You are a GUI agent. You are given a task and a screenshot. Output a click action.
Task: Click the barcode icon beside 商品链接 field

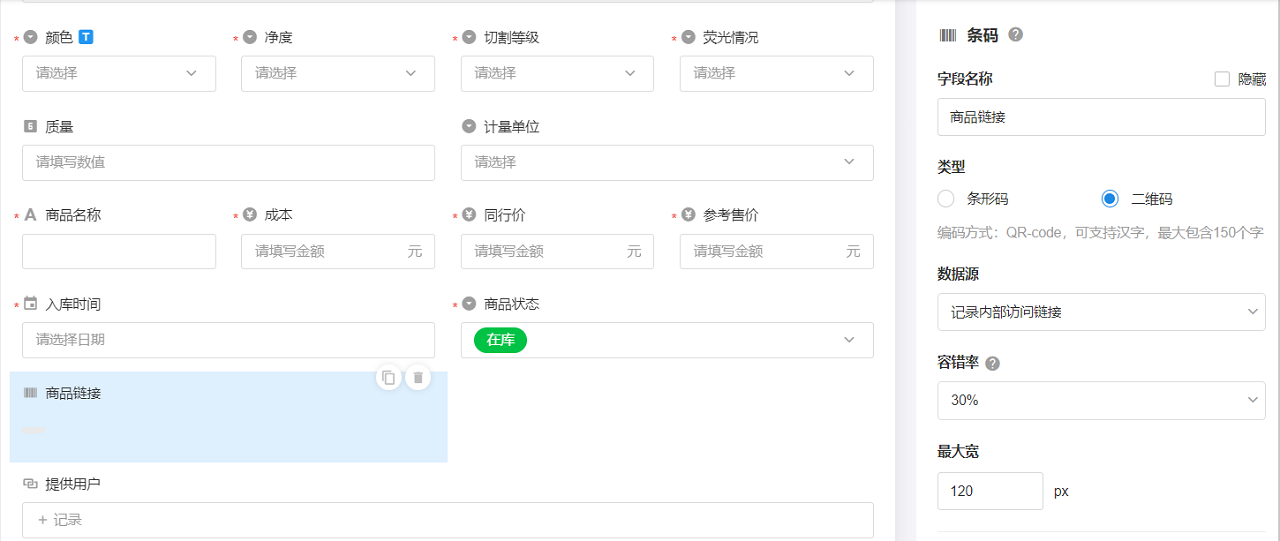pos(30,393)
